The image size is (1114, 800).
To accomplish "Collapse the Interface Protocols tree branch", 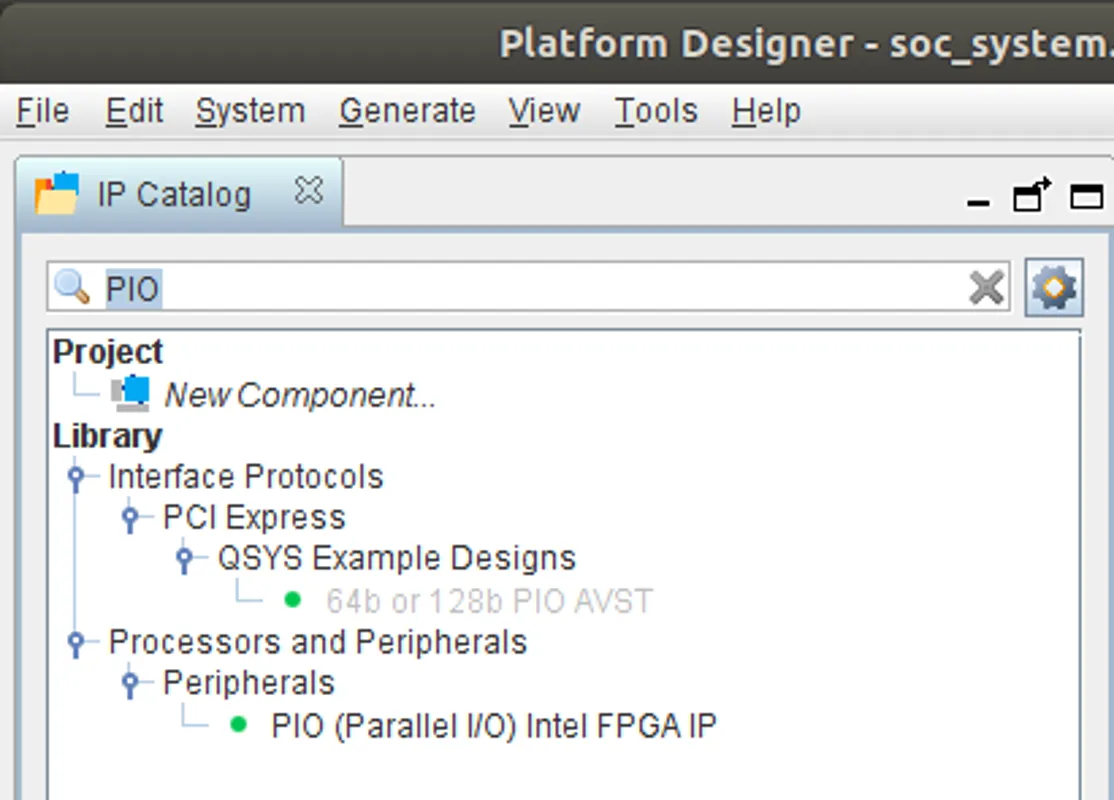I will coord(78,477).
